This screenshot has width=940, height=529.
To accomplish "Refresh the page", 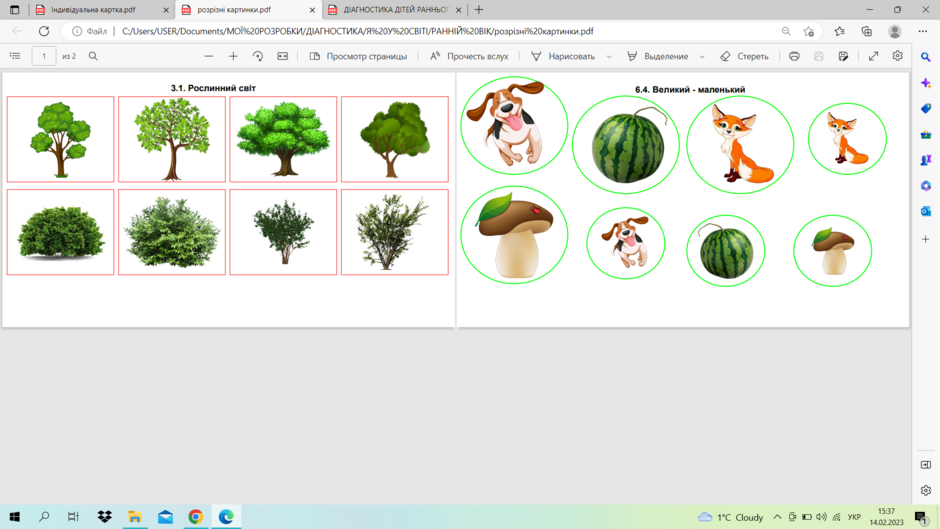I will (44, 31).
